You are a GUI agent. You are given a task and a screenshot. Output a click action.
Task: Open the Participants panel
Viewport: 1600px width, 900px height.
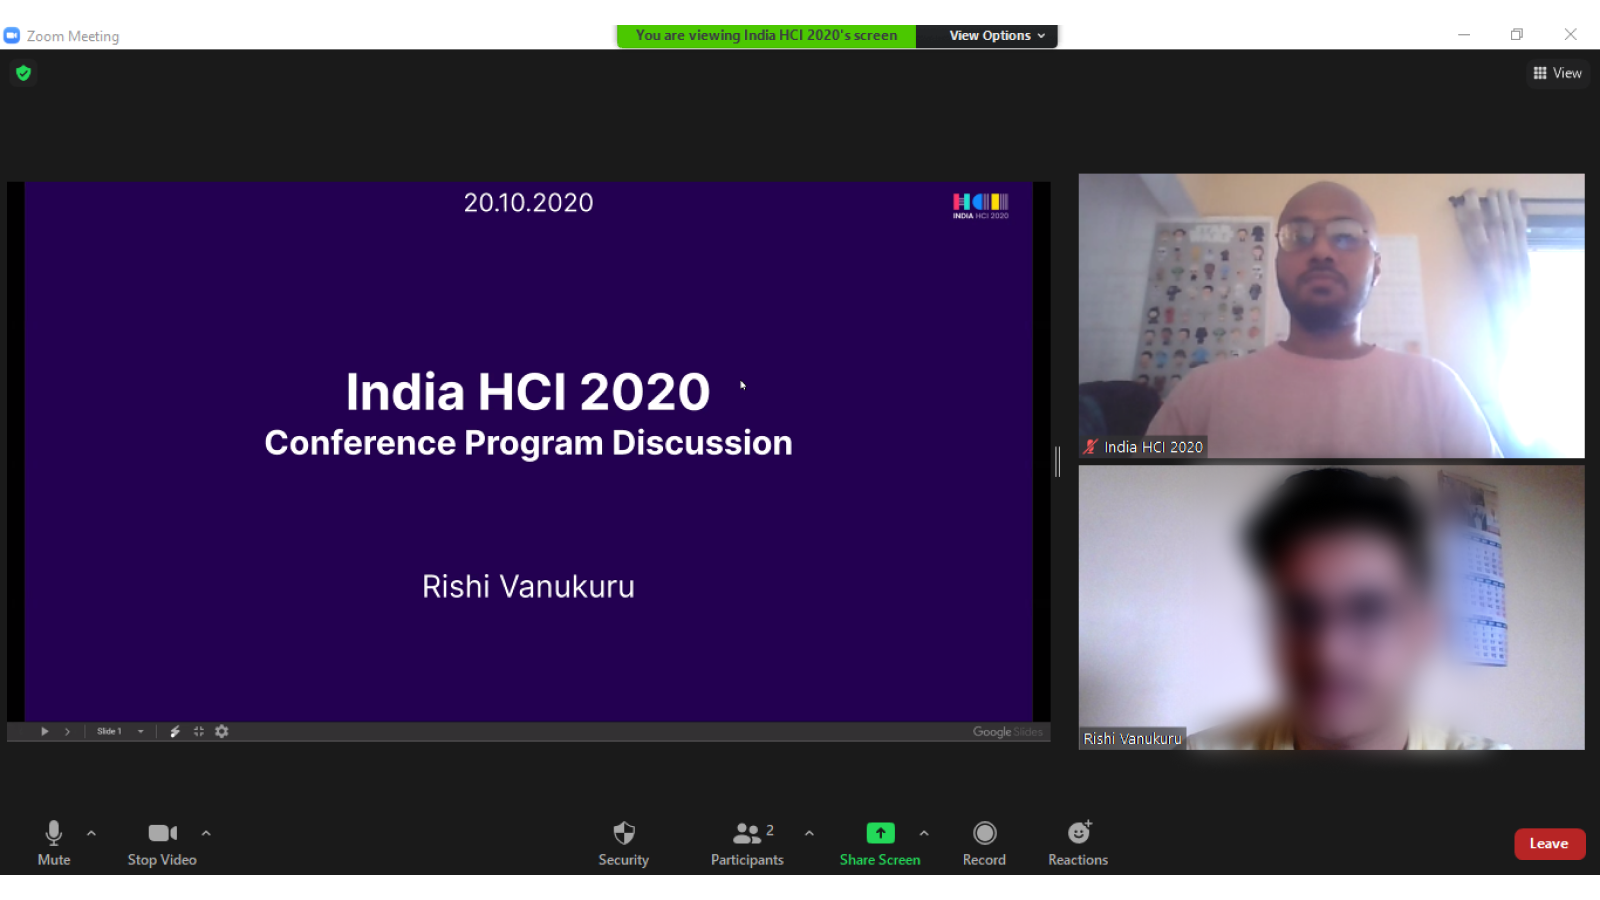tap(747, 843)
